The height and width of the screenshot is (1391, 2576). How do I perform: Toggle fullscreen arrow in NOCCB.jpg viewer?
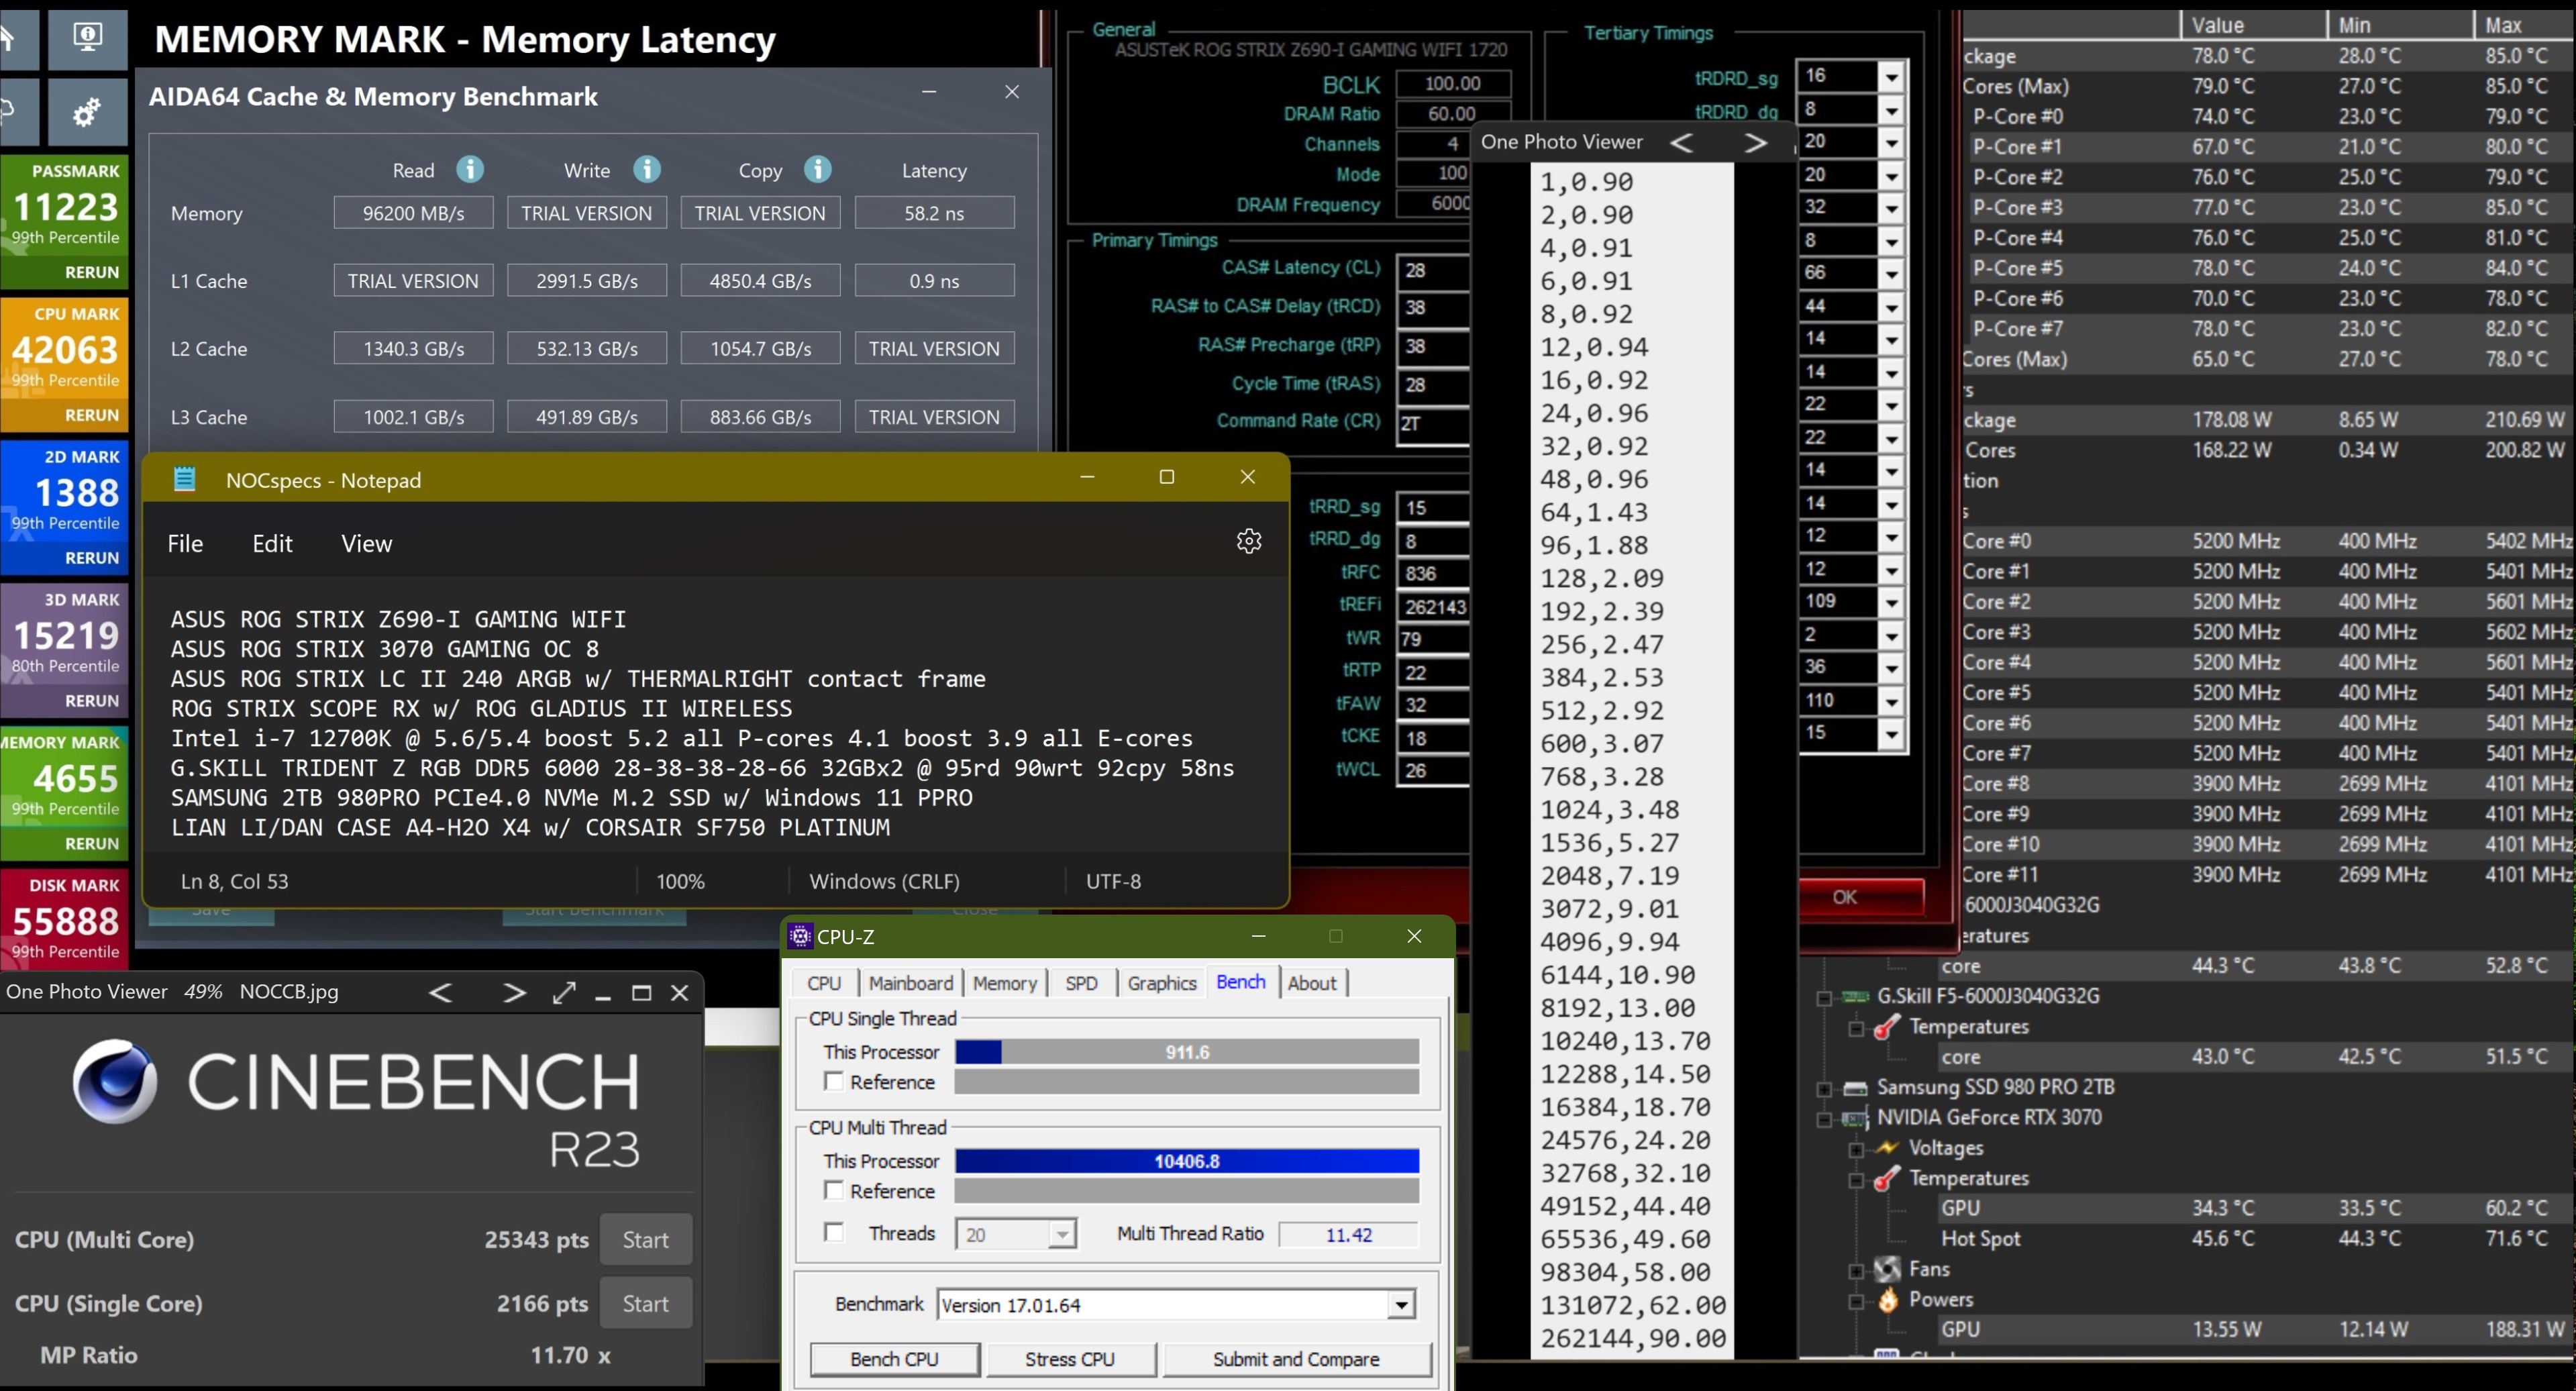[x=564, y=992]
